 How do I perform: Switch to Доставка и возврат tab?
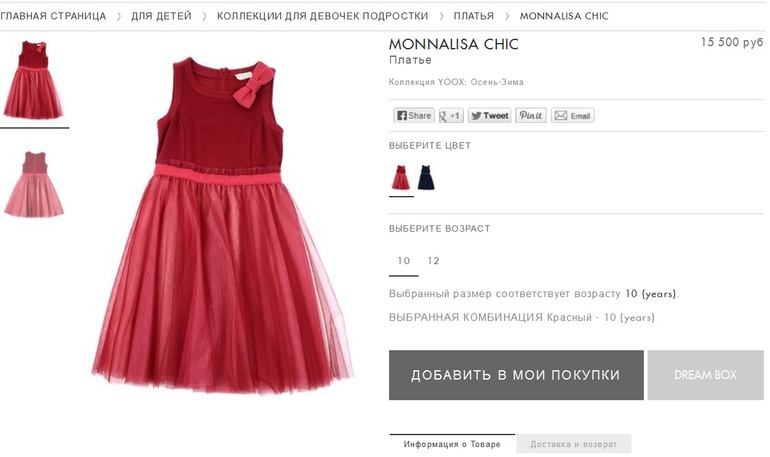[x=573, y=444]
